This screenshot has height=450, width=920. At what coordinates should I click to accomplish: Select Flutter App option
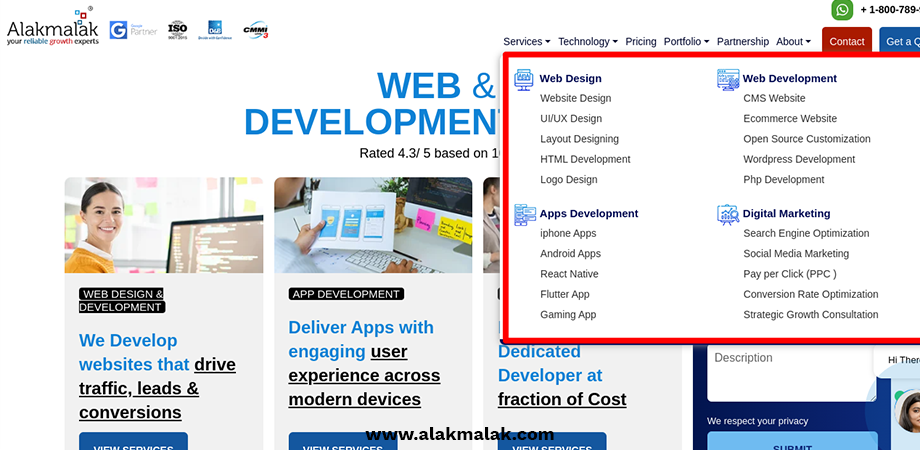[x=564, y=295]
